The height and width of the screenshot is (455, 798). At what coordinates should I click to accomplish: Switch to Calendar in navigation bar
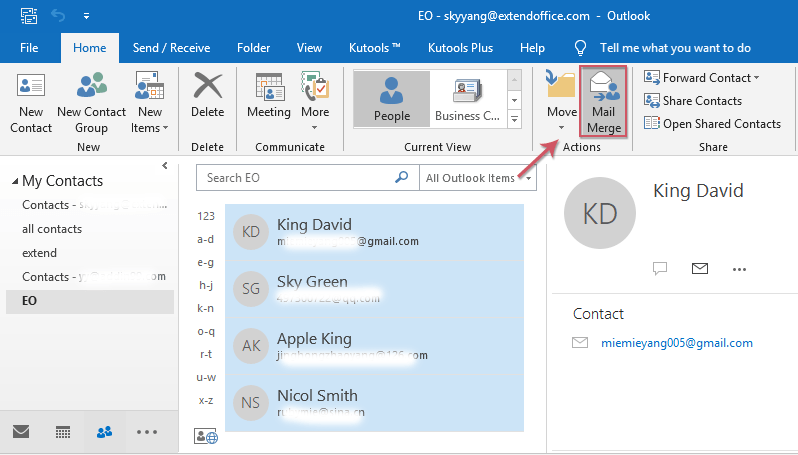(x=63, y=432)
